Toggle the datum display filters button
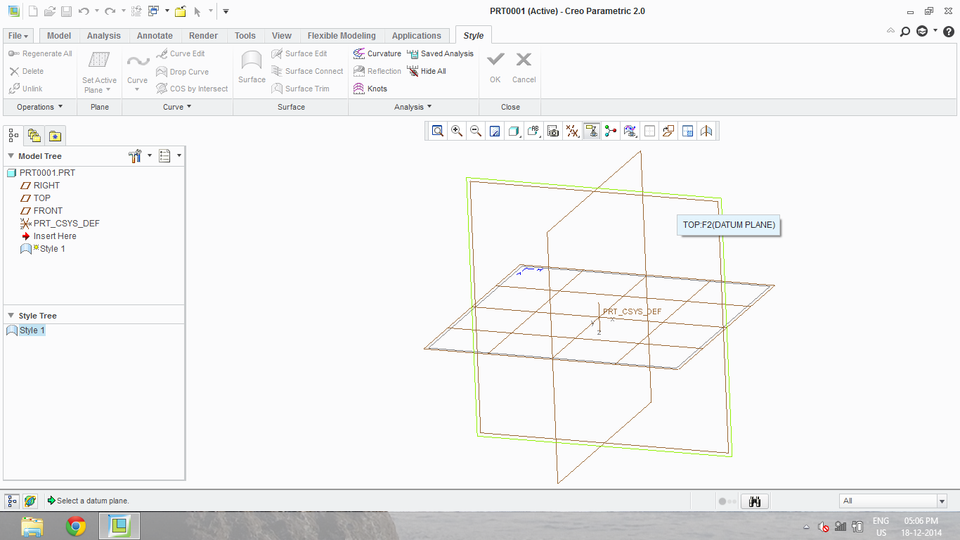 [x=572, y=131]
